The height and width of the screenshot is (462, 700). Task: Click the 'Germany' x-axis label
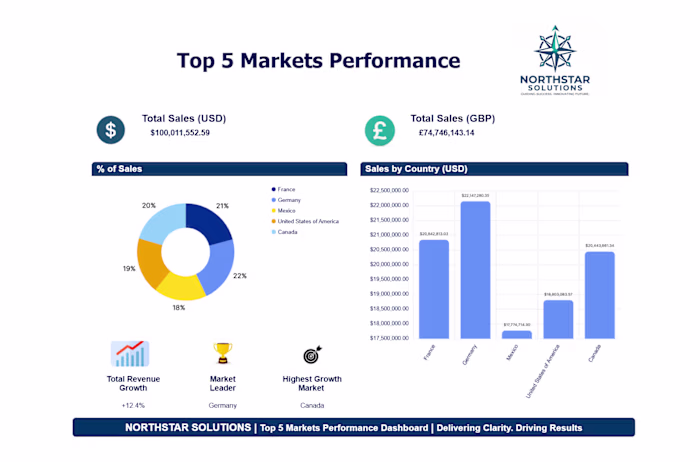click(470, 355)
